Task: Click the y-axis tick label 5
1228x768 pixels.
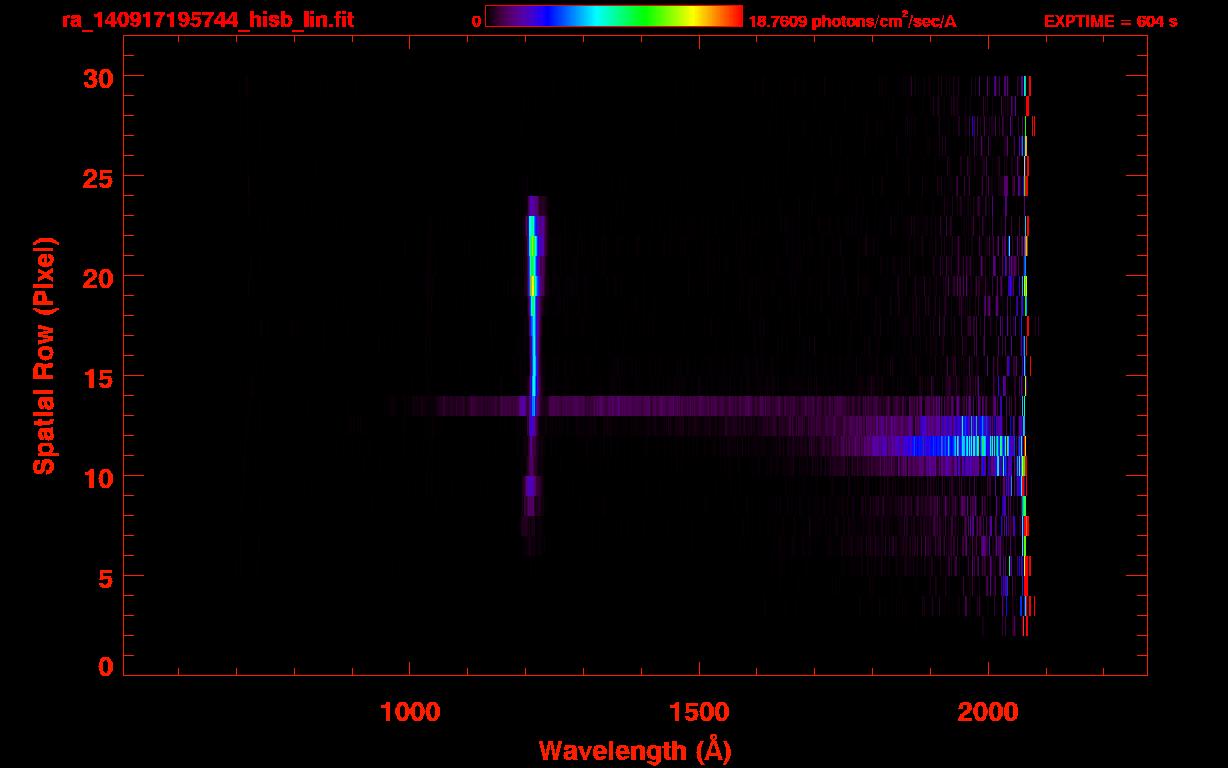Action: (104, 577)
